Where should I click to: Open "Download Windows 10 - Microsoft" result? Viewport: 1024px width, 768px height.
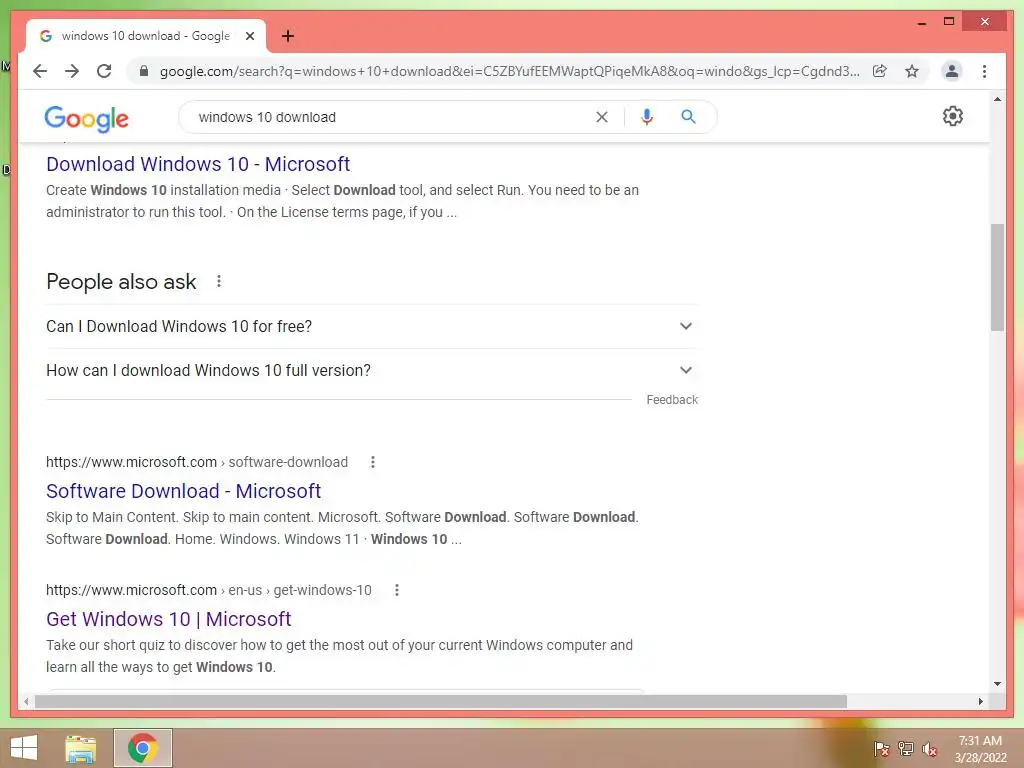198,164
